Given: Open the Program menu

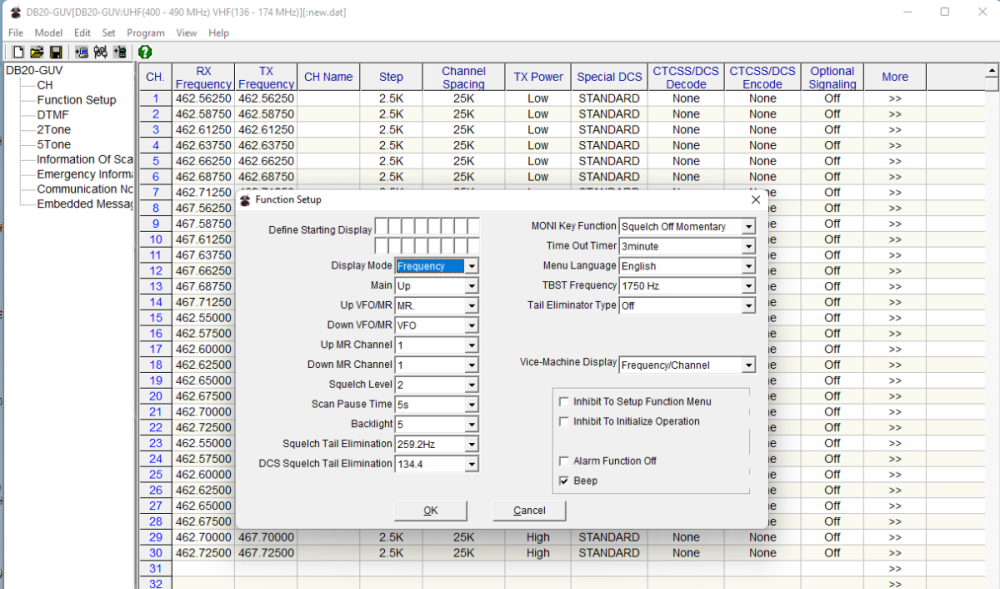Looking at the screenshot, I should tap(145, 33).
